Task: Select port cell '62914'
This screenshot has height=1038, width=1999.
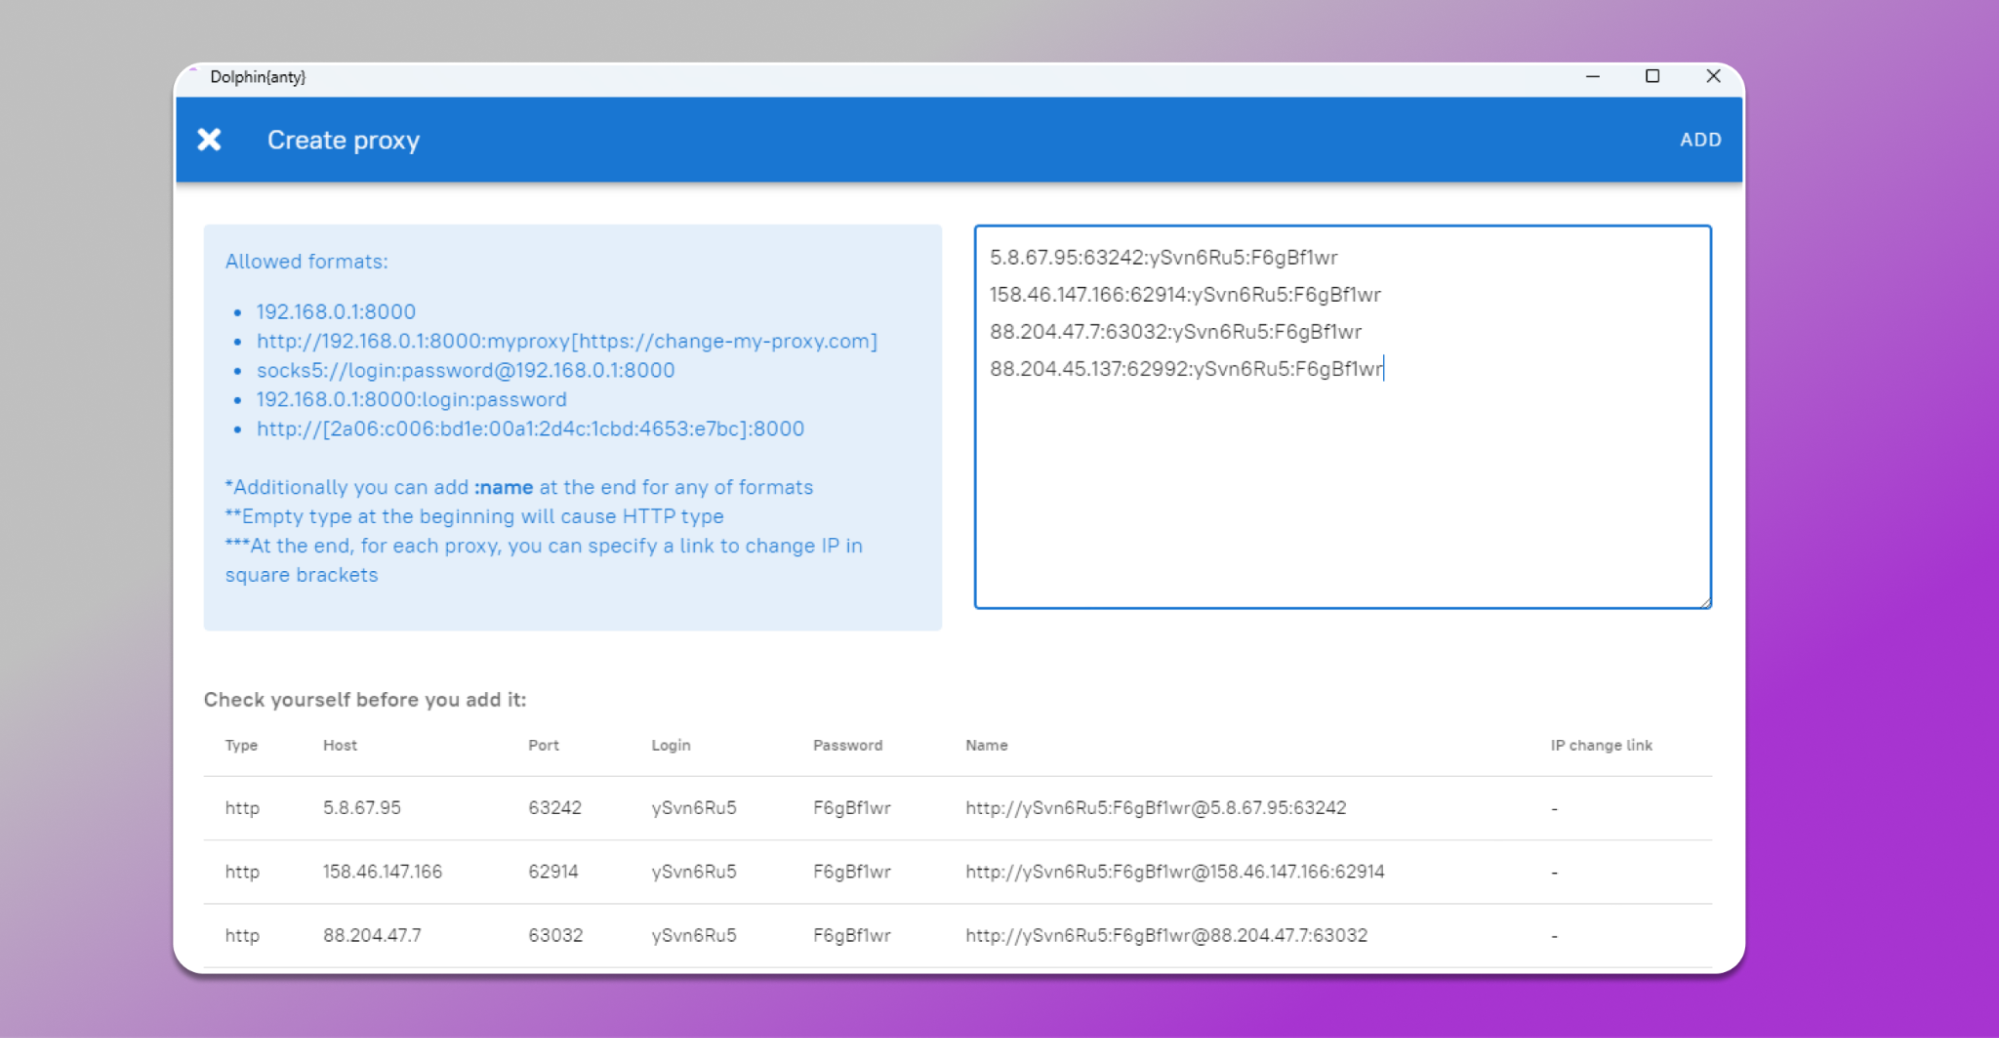Action: coord(553,872)
